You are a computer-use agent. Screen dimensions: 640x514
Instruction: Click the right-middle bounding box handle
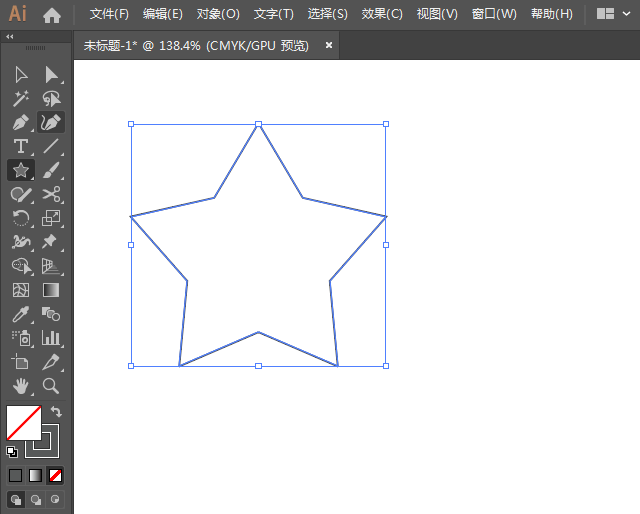pyautogui.click(x=386, y=245)
